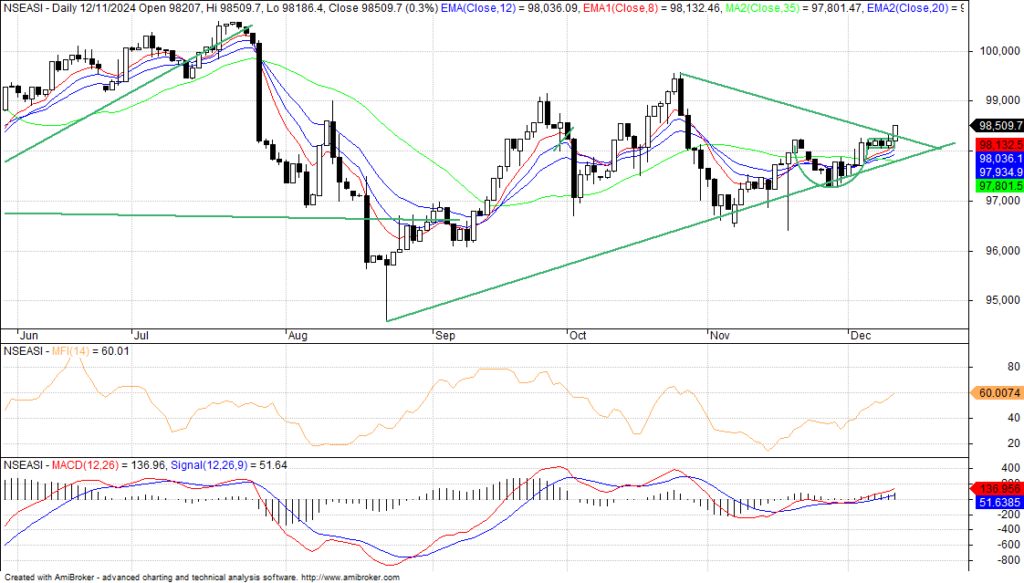Click the 95,000 price axis label
This screenshot has width=1024, height=583.
pyautogui.click(x=994, y=300)
